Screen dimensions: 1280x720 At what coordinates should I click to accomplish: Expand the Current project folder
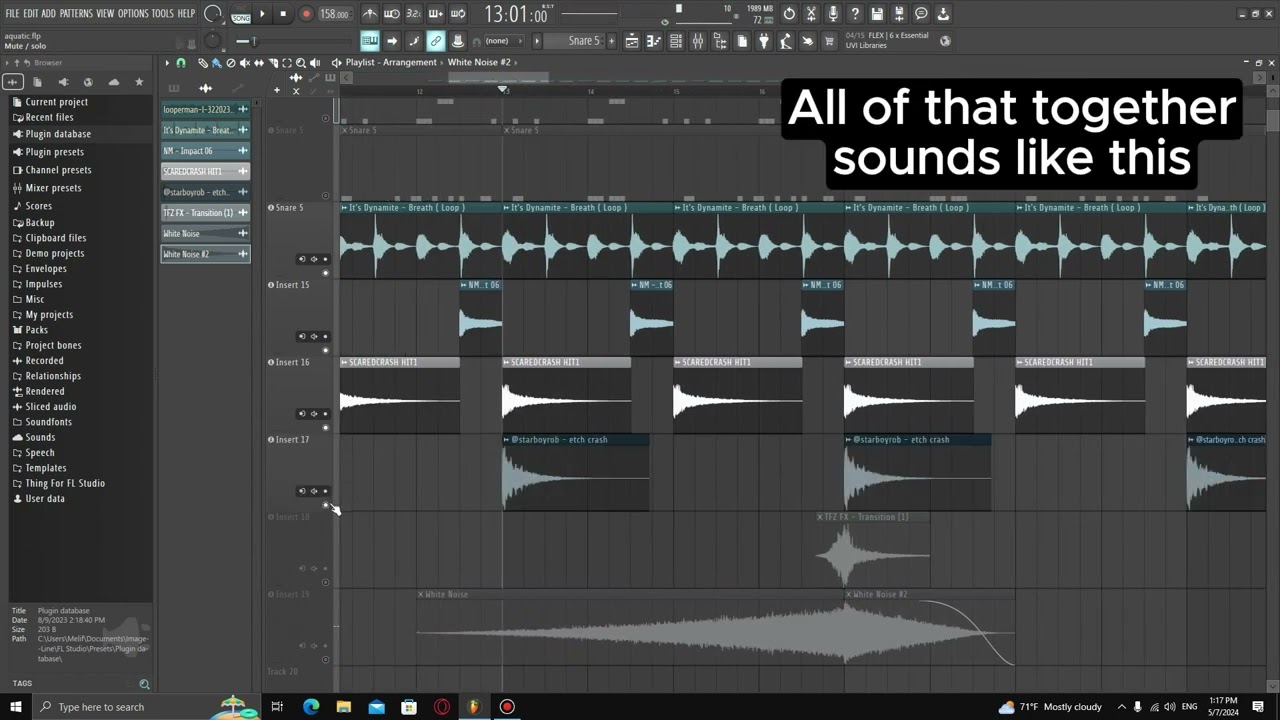[x=56, y=102]
